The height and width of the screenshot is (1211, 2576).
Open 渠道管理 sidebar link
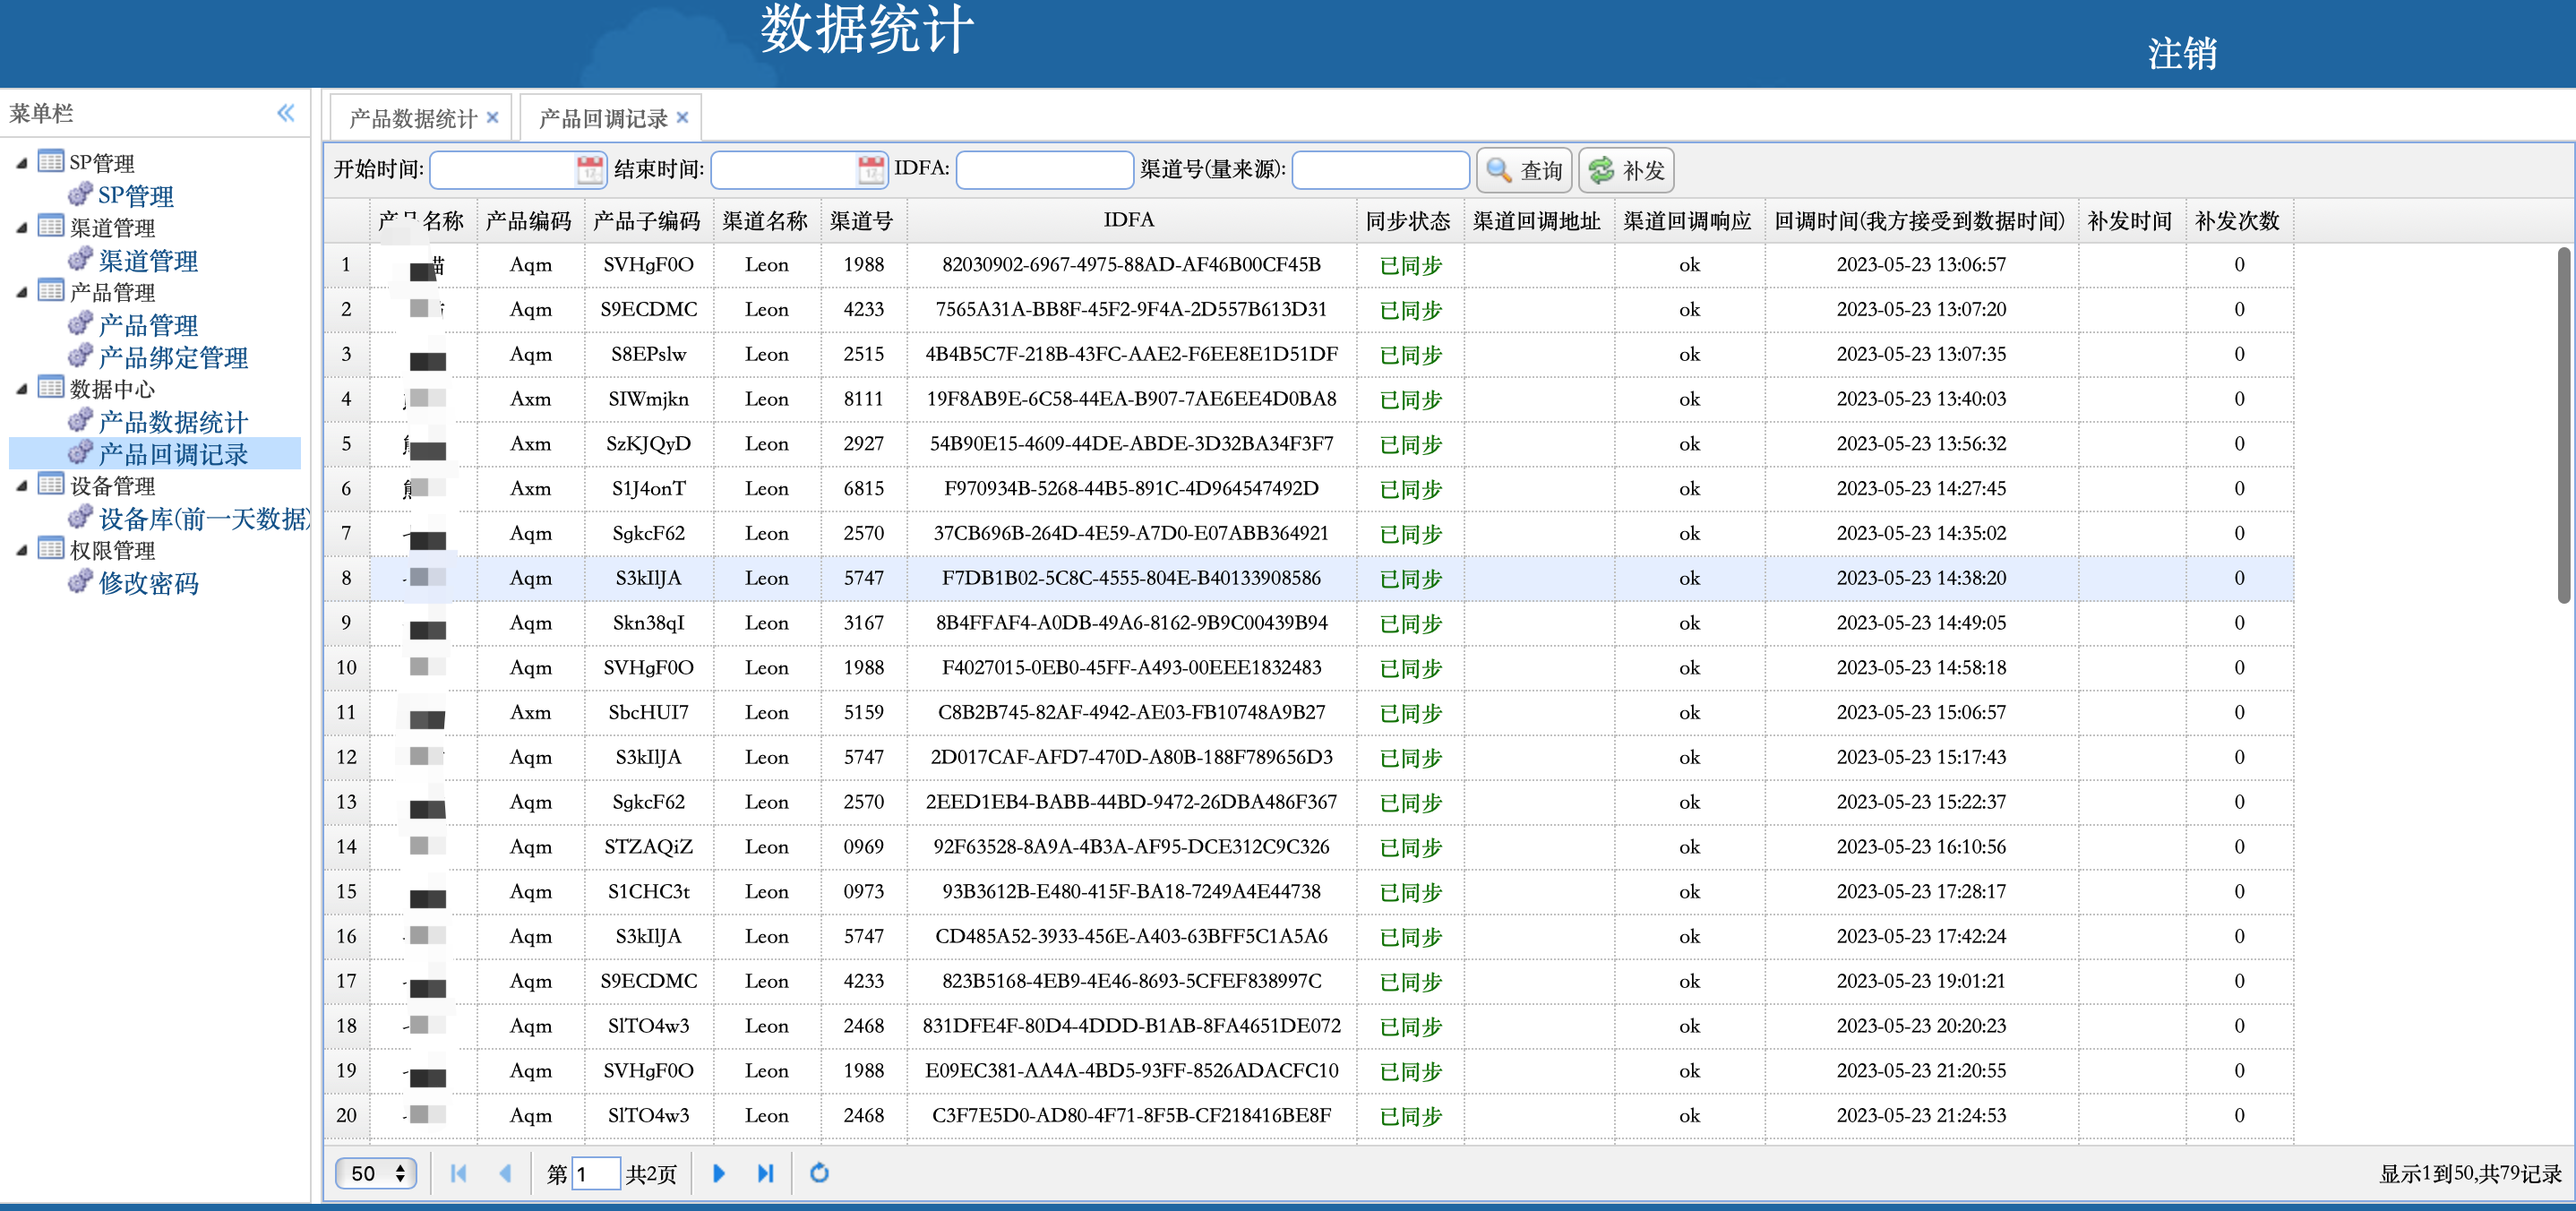click(x=148, y=260)
